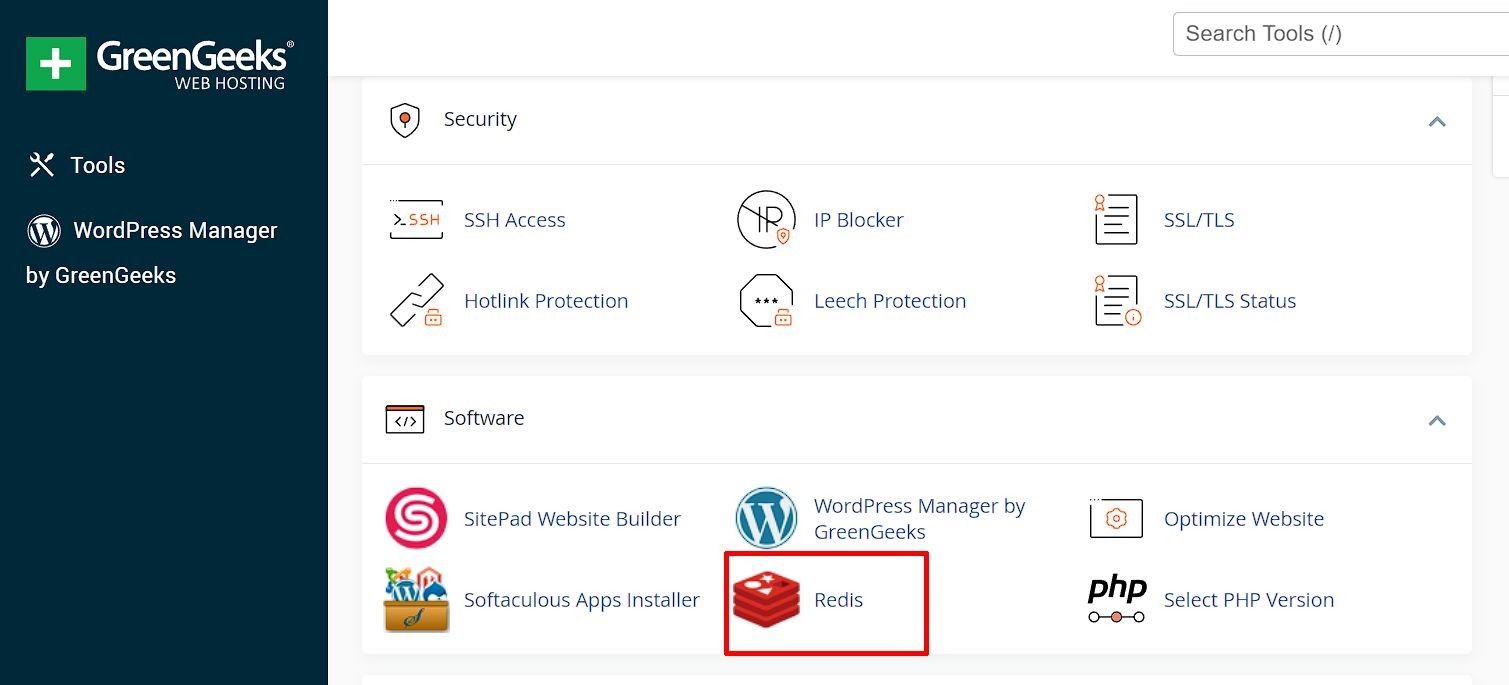Click the SitePad Website Builder icon
Viewport: 1509px width, 685px height.
[x=416, y=518]
